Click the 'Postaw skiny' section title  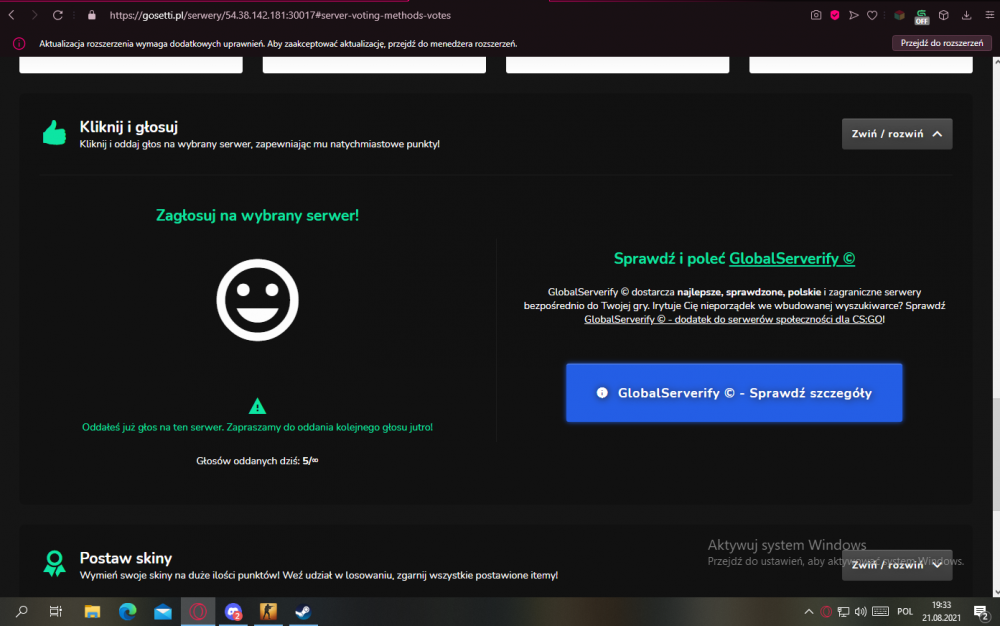pos(126,558)
